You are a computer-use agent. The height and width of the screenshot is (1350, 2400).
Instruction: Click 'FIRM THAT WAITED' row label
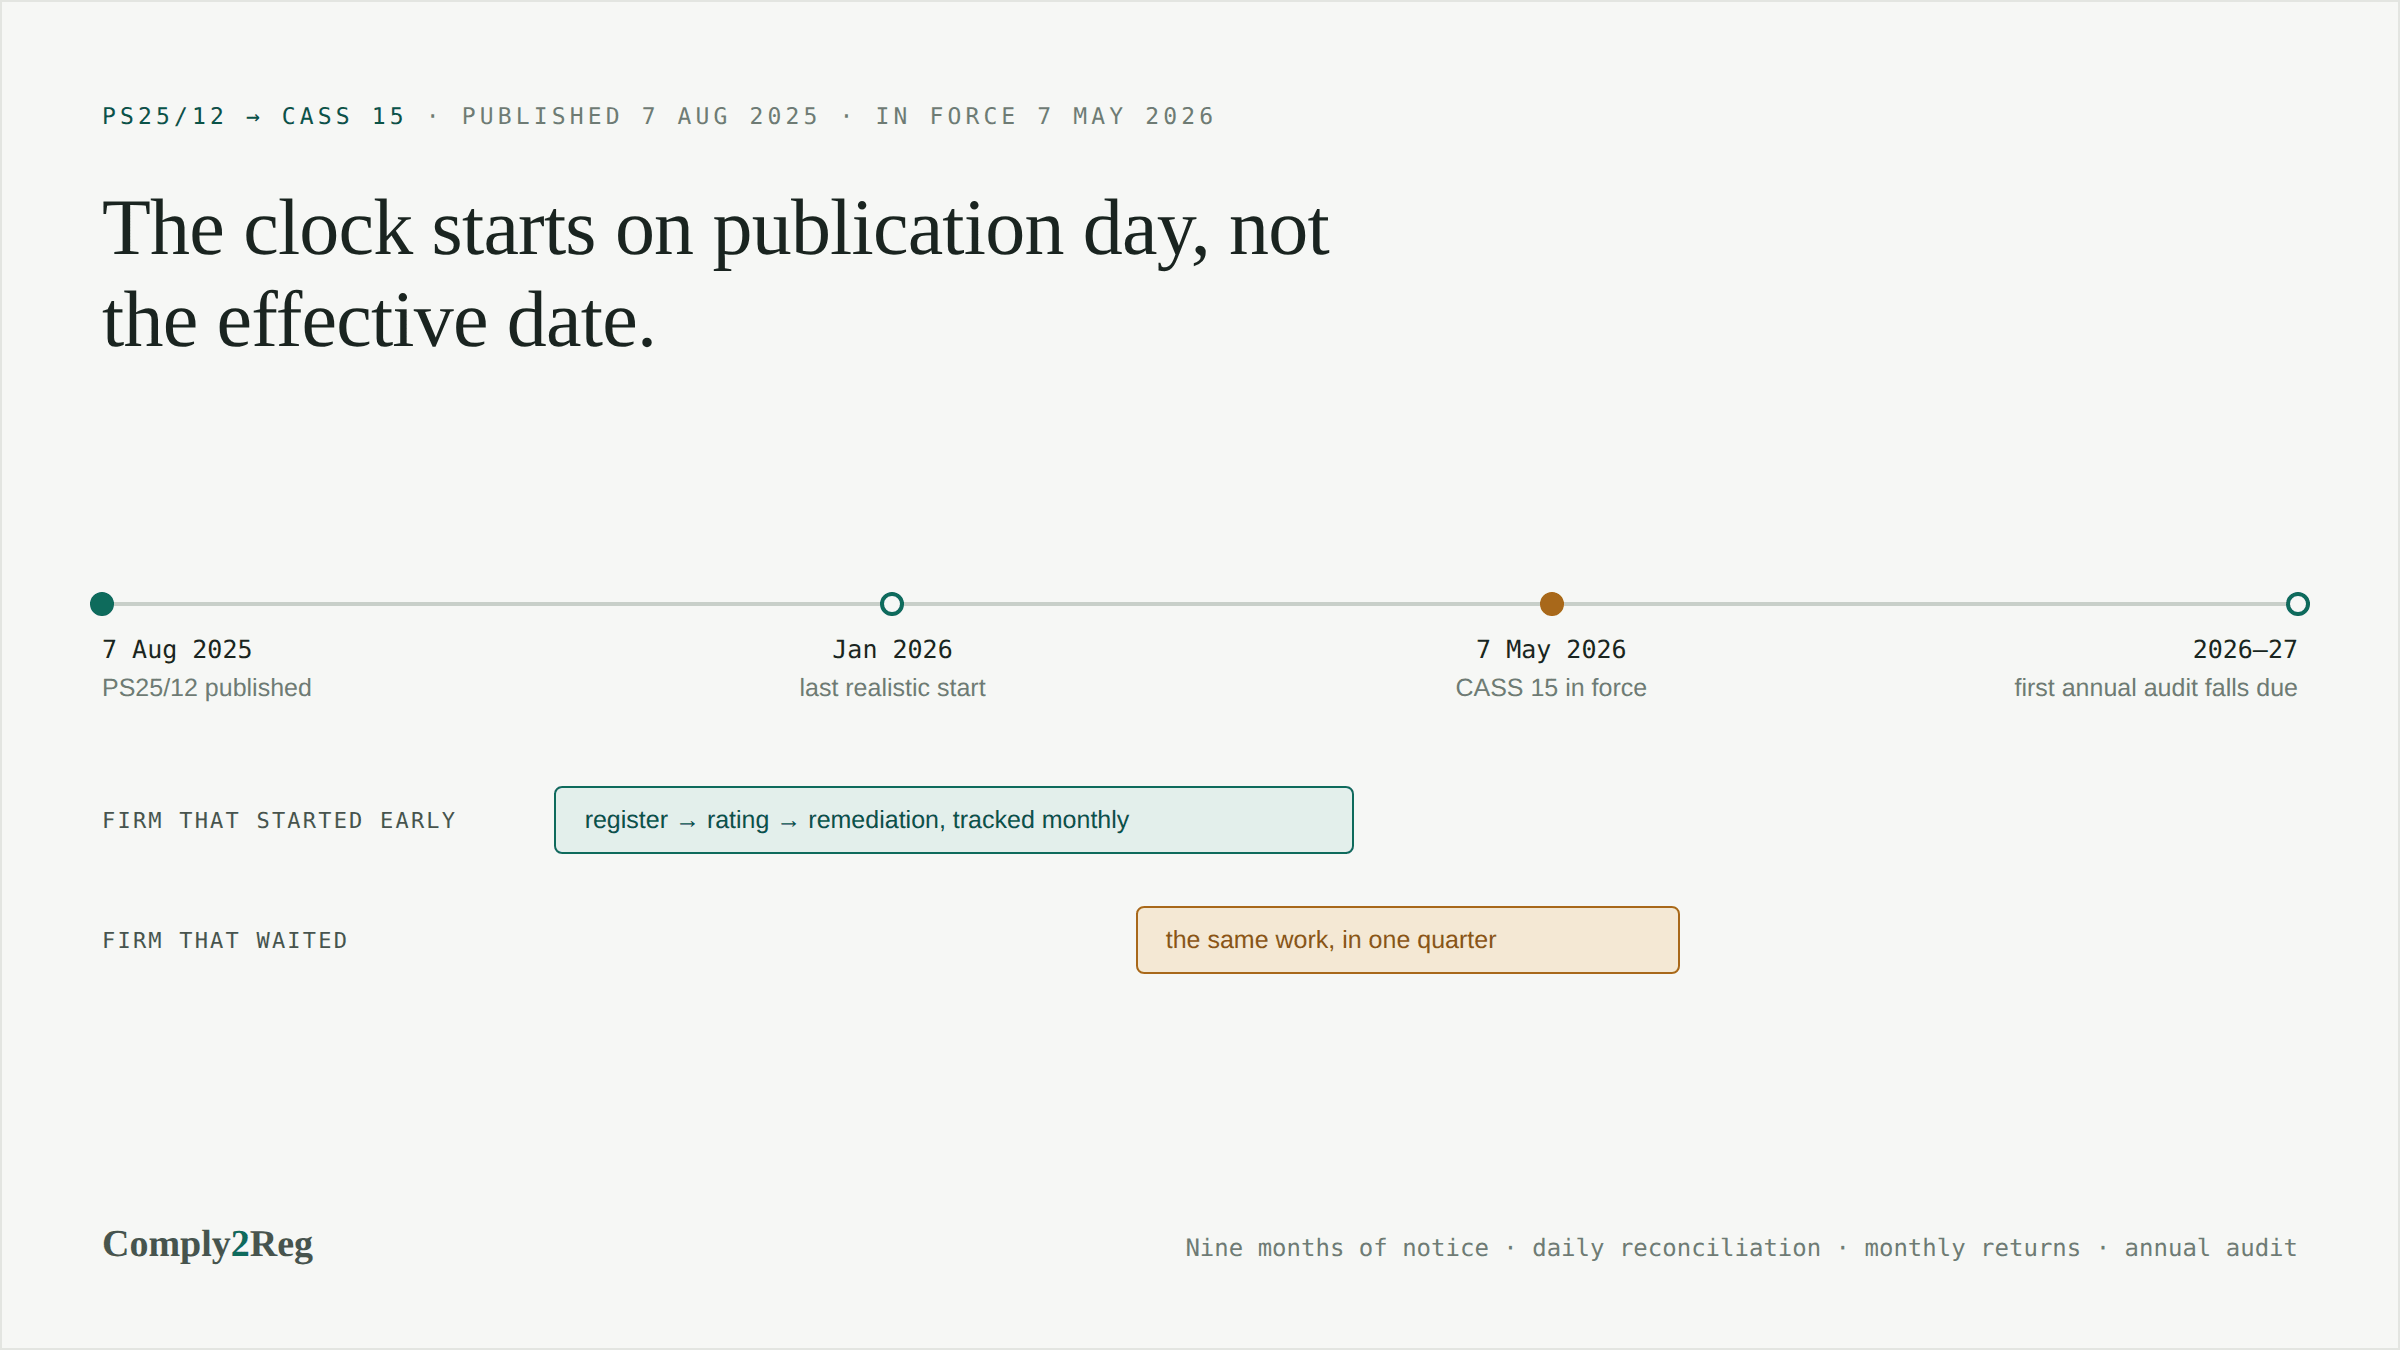[225, 941]
